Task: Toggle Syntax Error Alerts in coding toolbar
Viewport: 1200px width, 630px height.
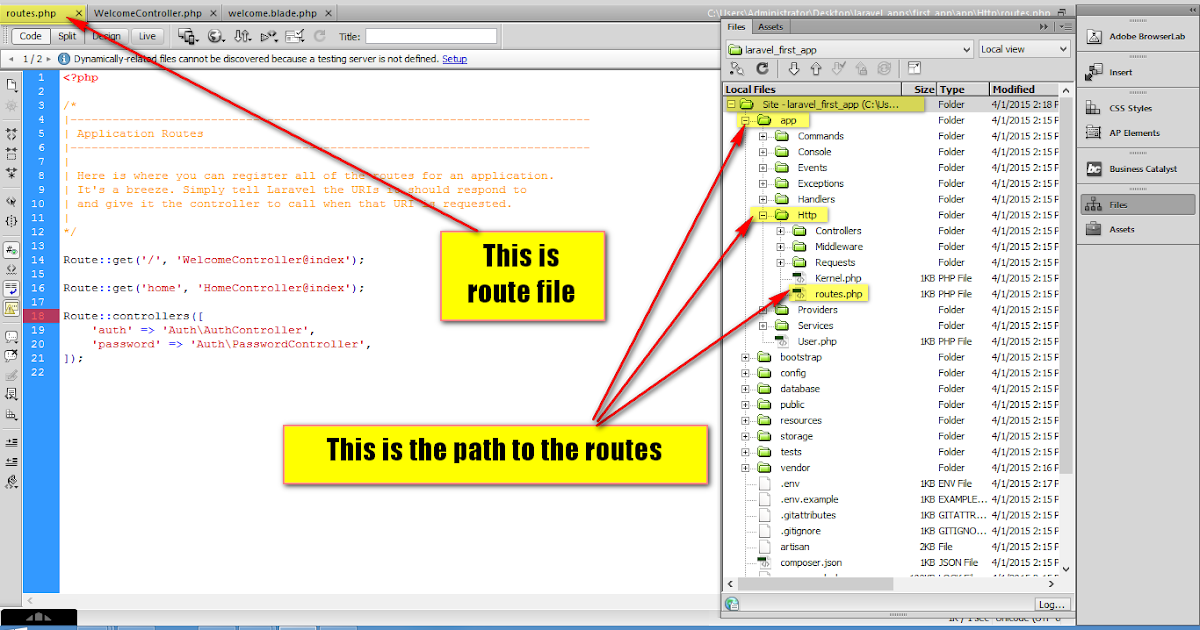Action: coord(12,307)
